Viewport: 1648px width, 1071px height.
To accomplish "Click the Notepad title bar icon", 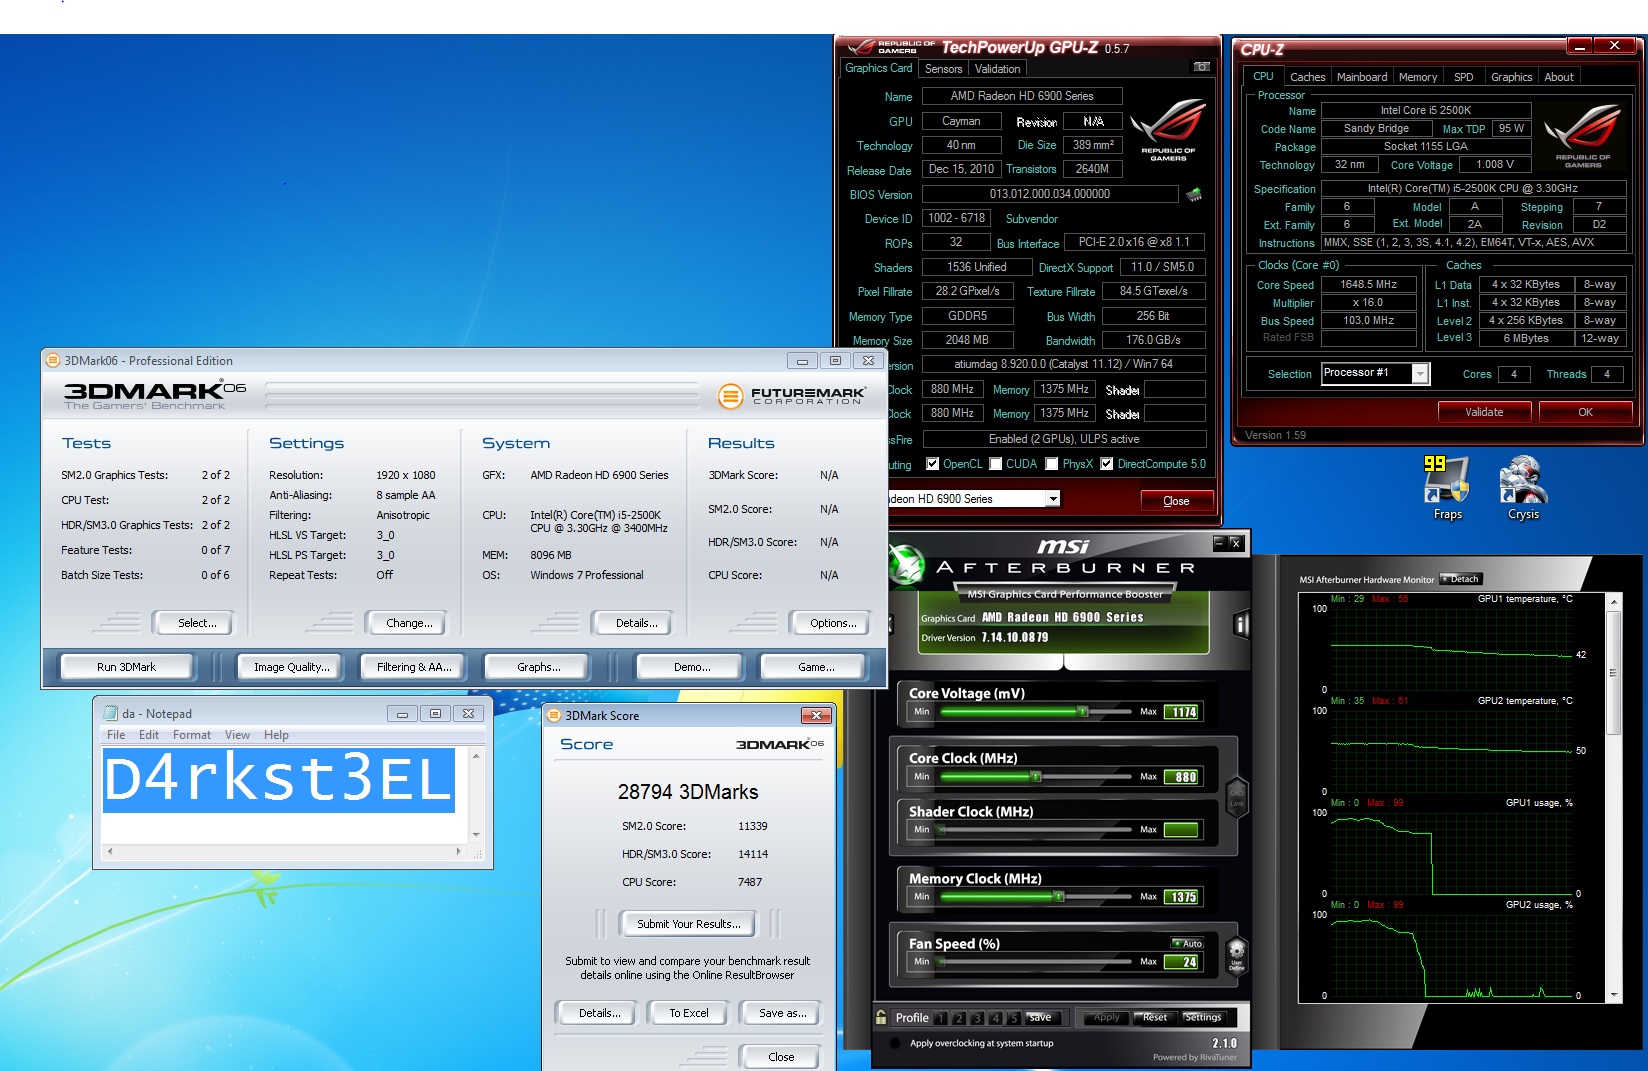I will [111, 713].
